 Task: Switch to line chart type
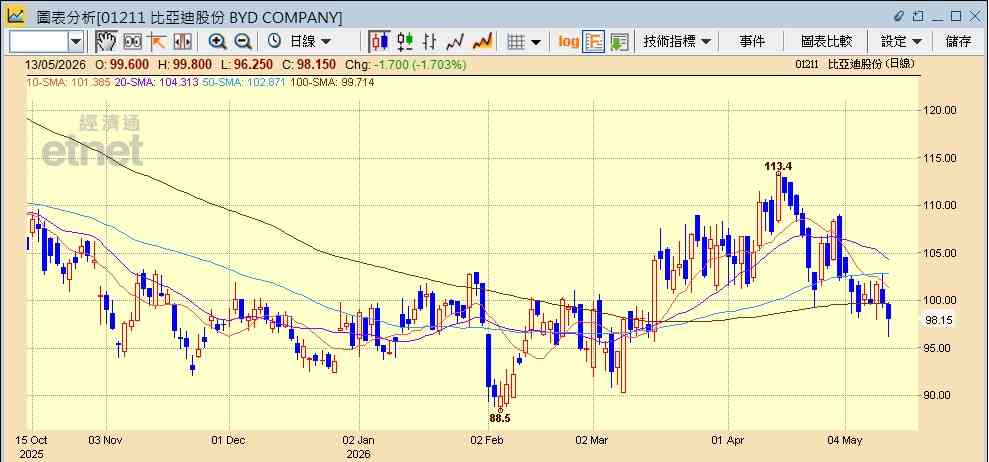click(x=455, y=42)
